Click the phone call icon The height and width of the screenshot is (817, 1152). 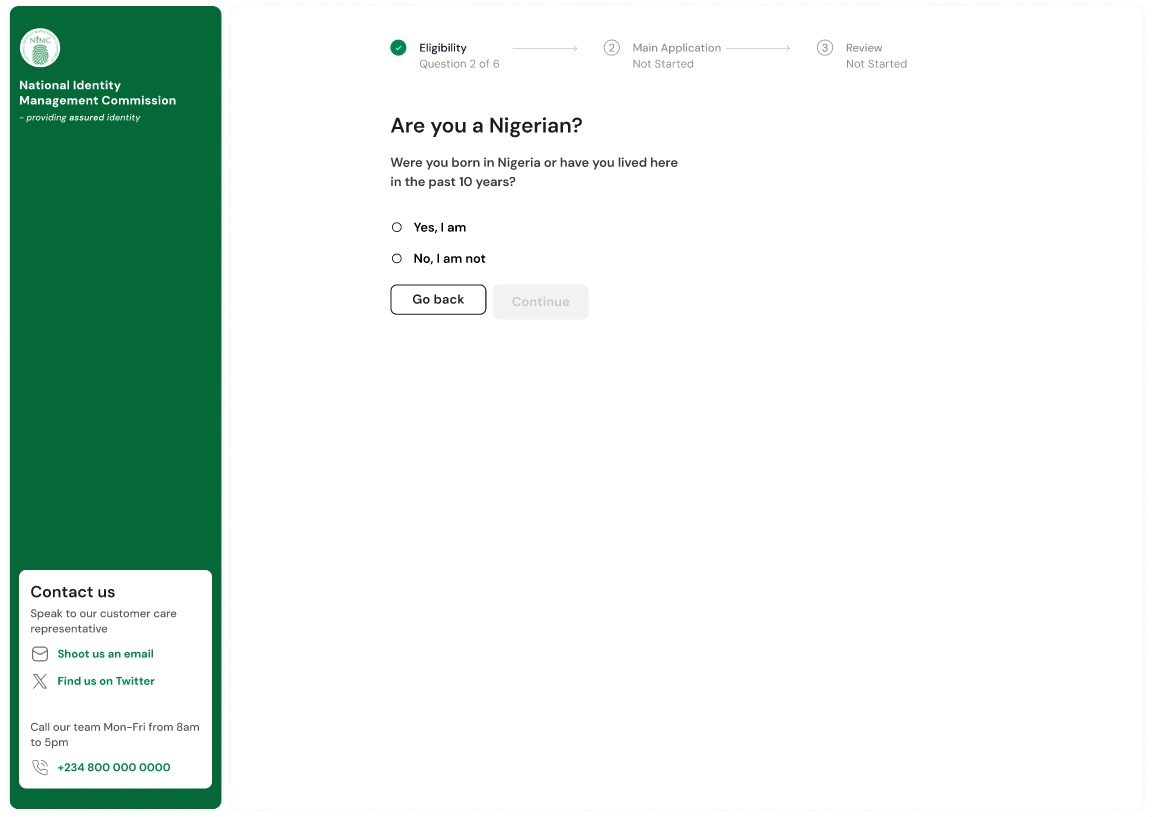(40, 767)
